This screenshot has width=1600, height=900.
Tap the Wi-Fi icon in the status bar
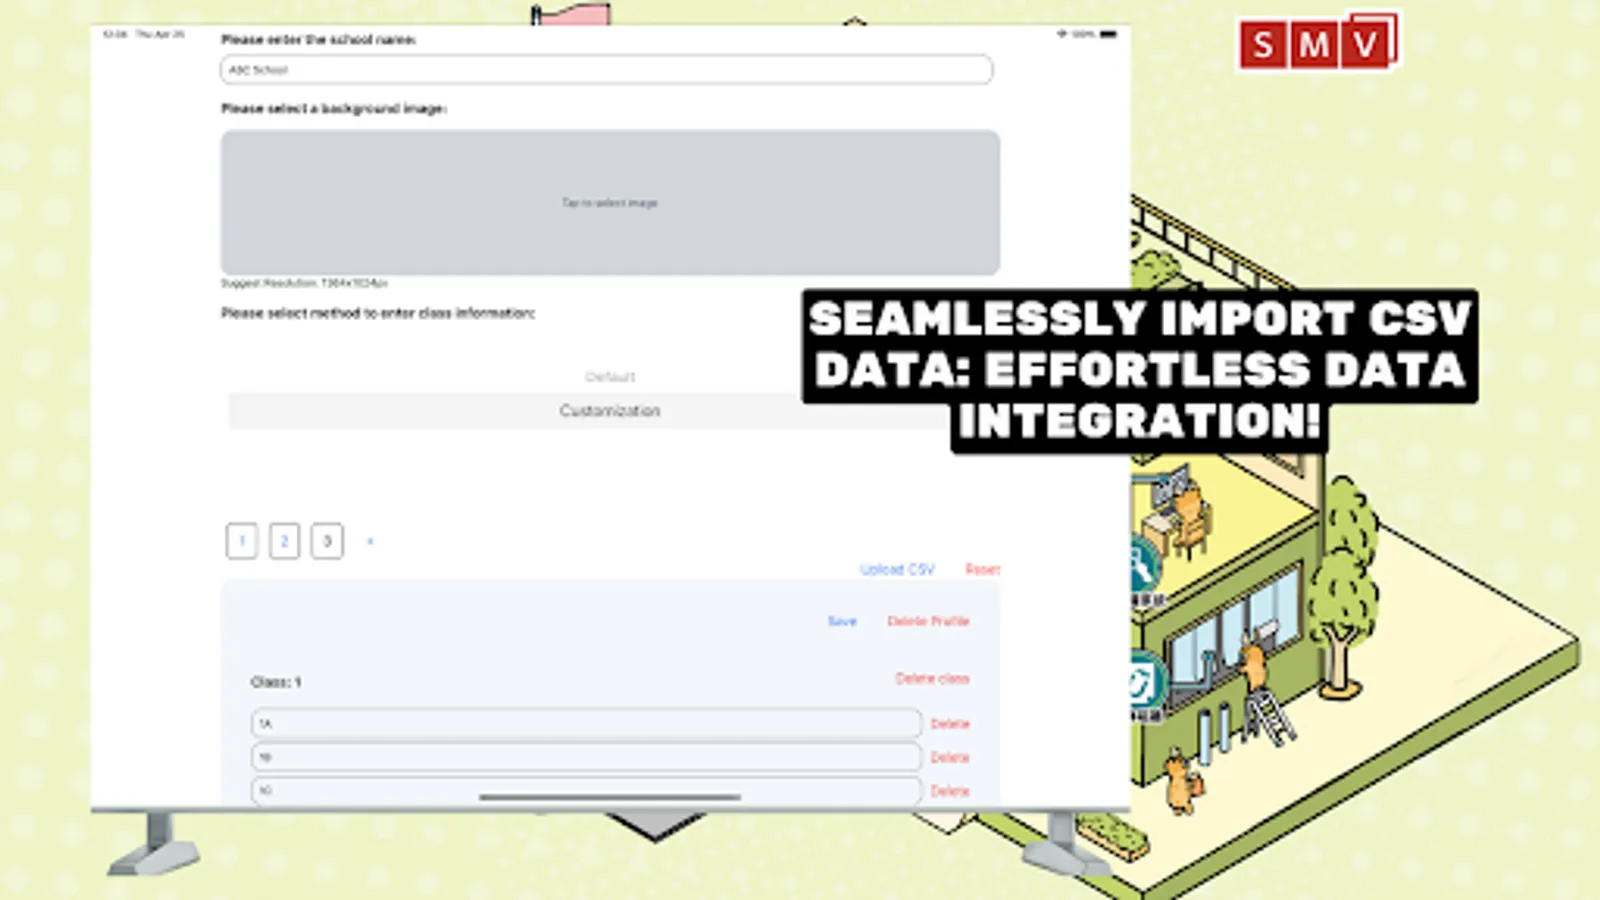[x=1064, y=32]
